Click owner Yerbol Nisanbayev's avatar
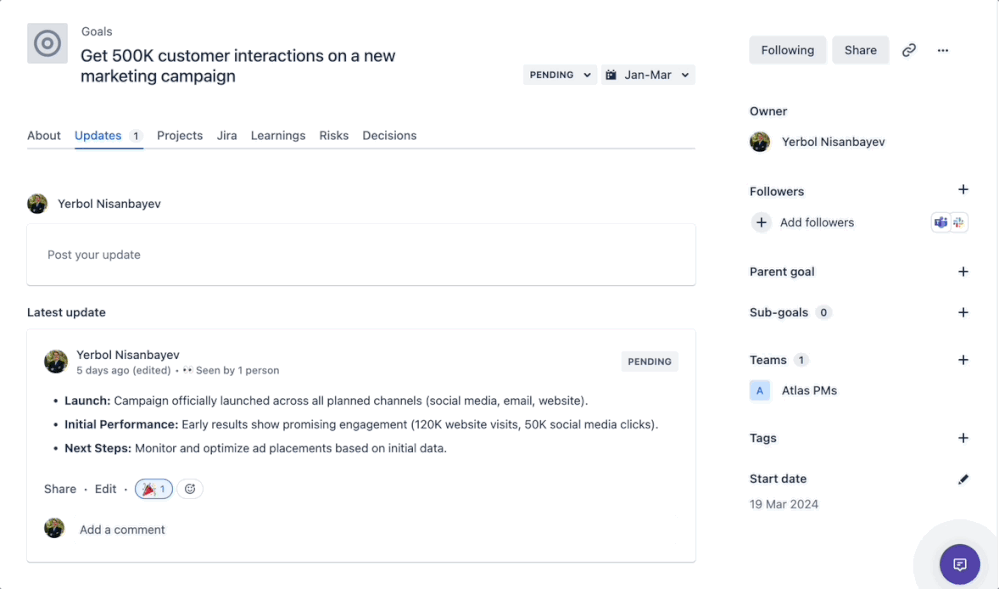Image resolution: width=999 pixels, height=589 pixels. [759, 142]
